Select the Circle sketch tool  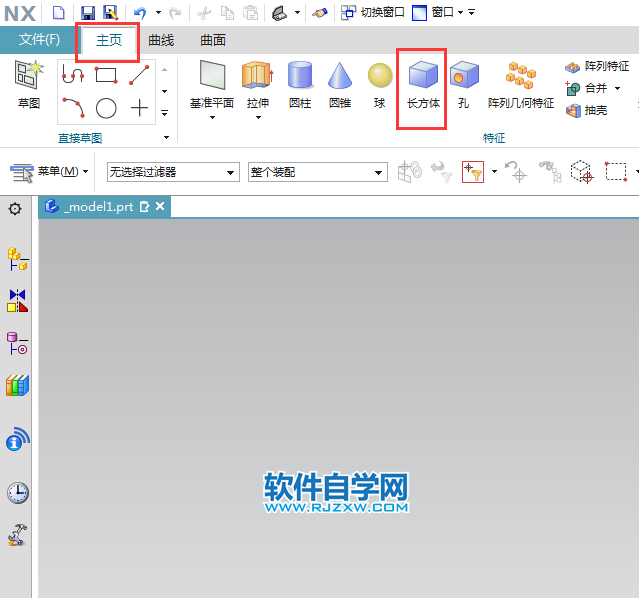[106, 108]
